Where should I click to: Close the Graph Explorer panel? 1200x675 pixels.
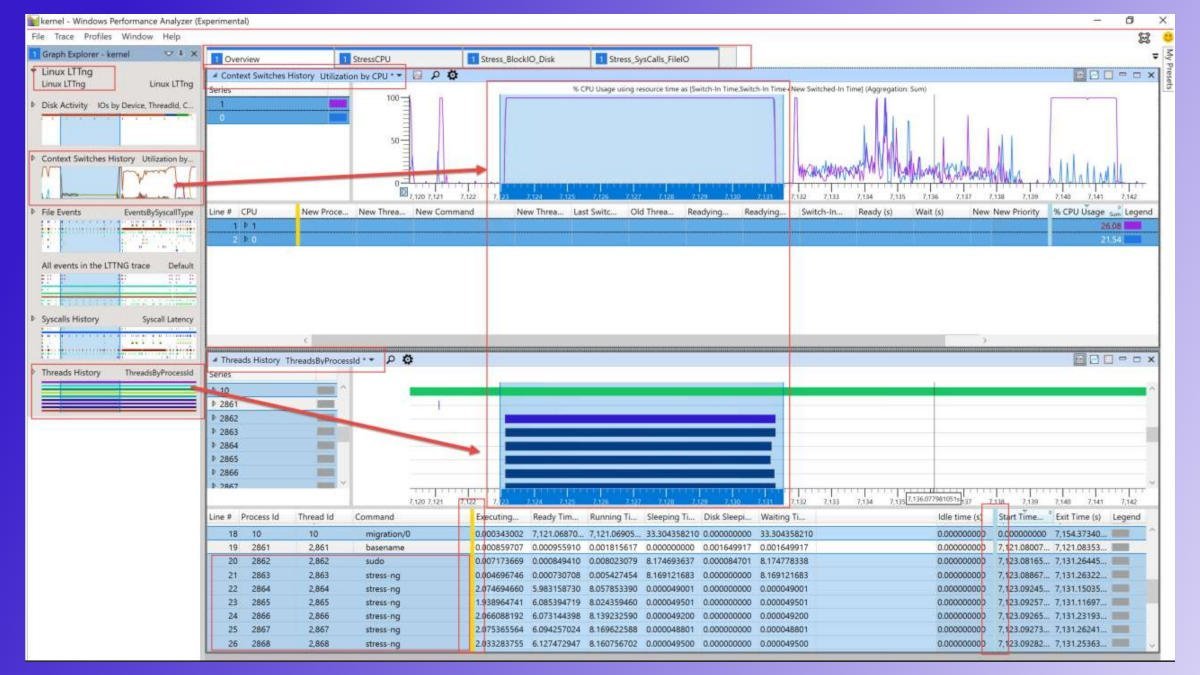pos(194,53)
